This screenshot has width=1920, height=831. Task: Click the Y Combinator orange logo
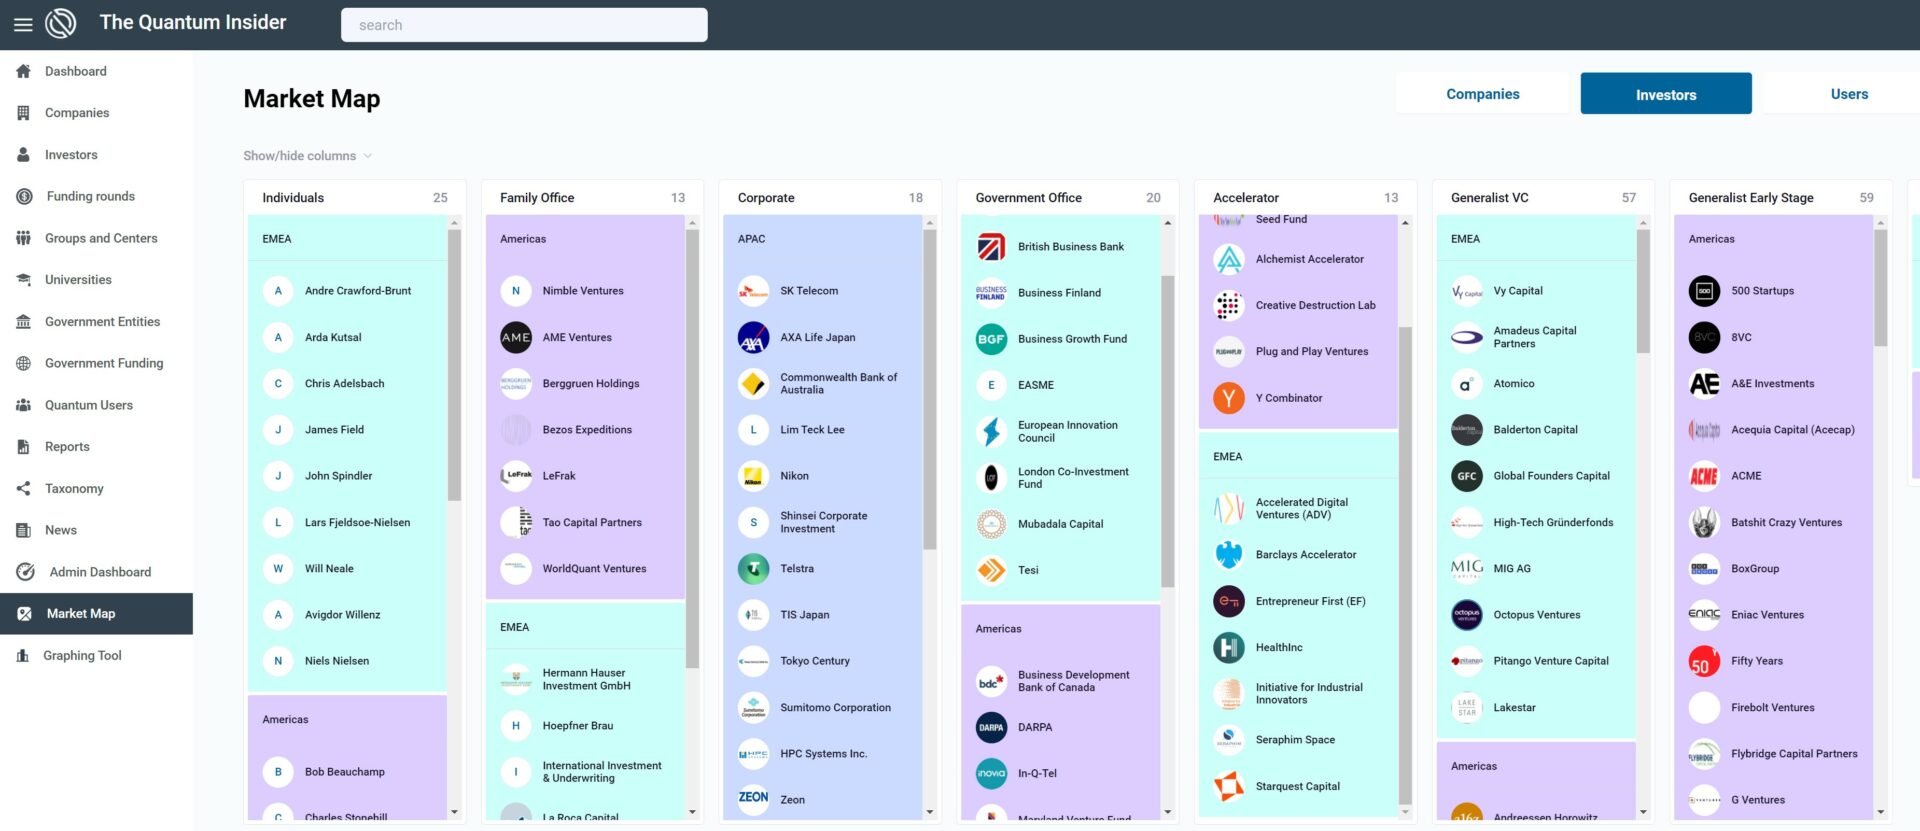(x=1229, y=398)
